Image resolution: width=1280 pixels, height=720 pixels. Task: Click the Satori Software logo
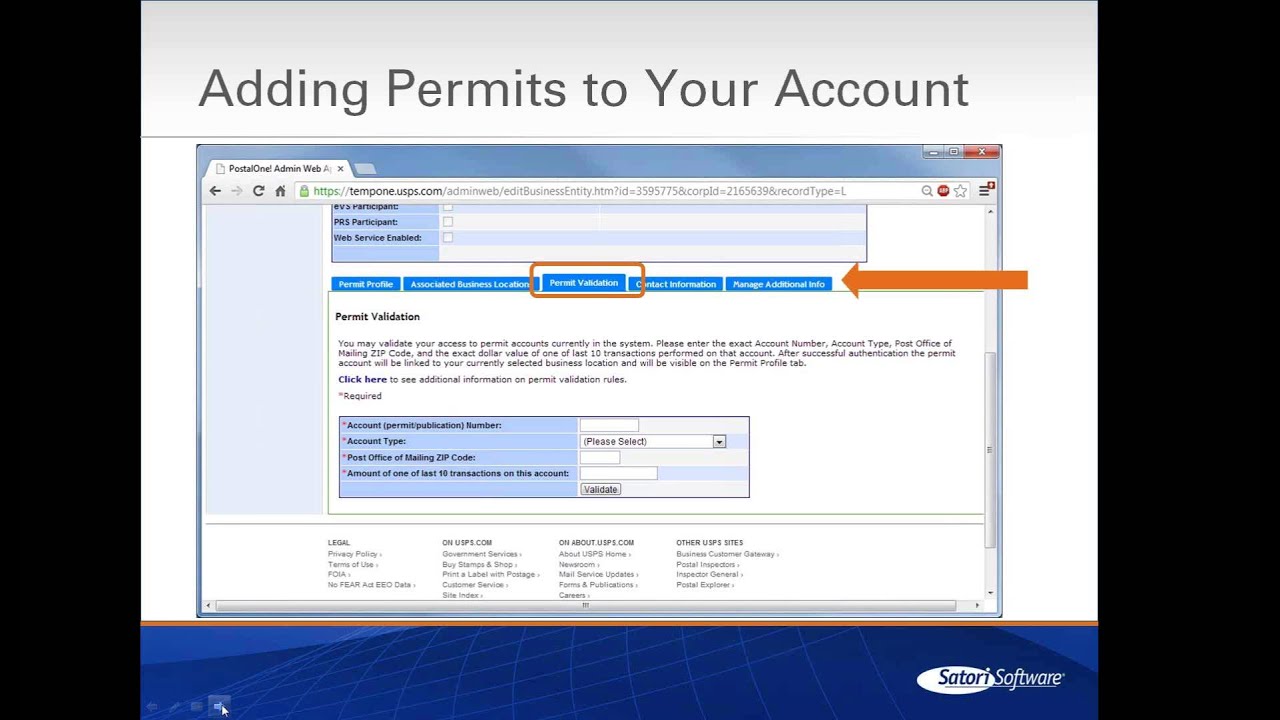(990, 679)
